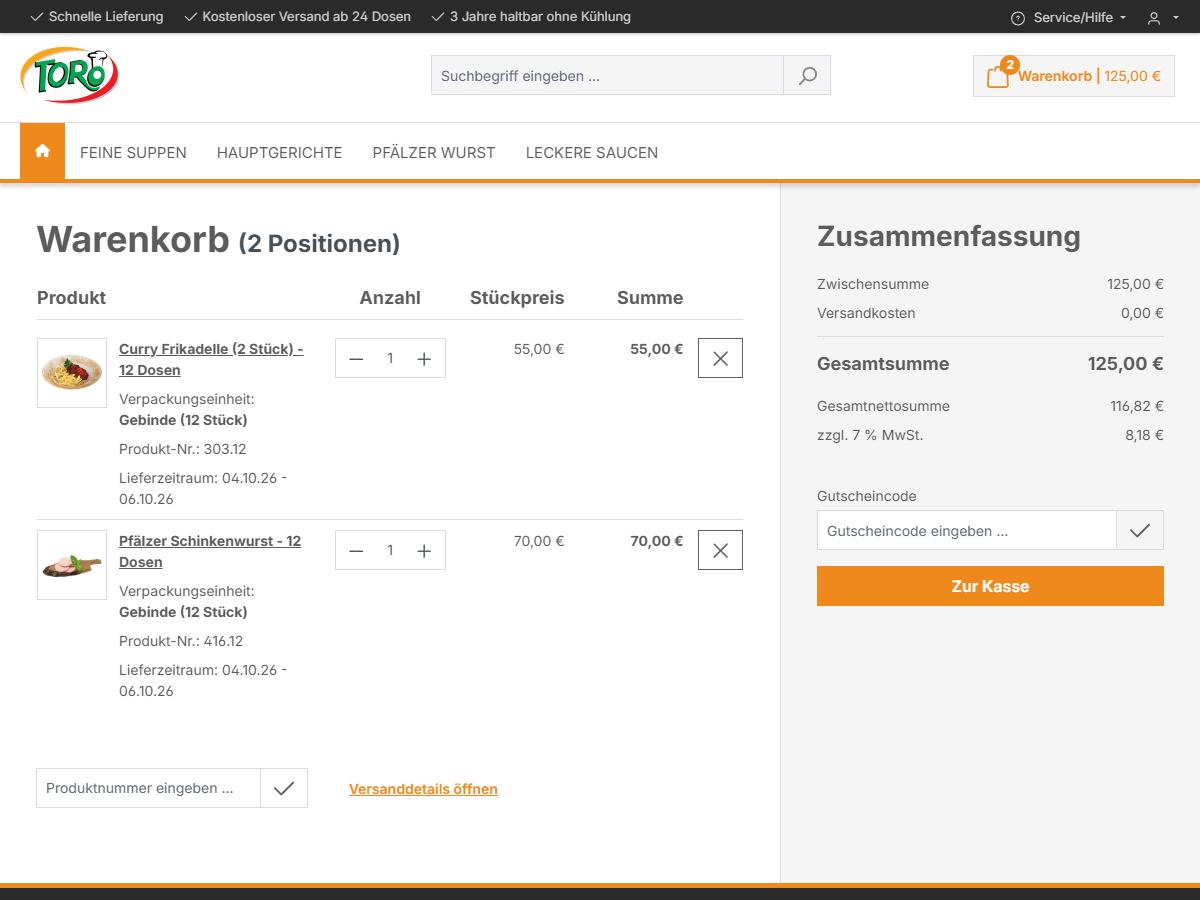
Task: Click 'Kostenloser Versand ab 24 Dosen' text
Action: [x=306, y=17]
